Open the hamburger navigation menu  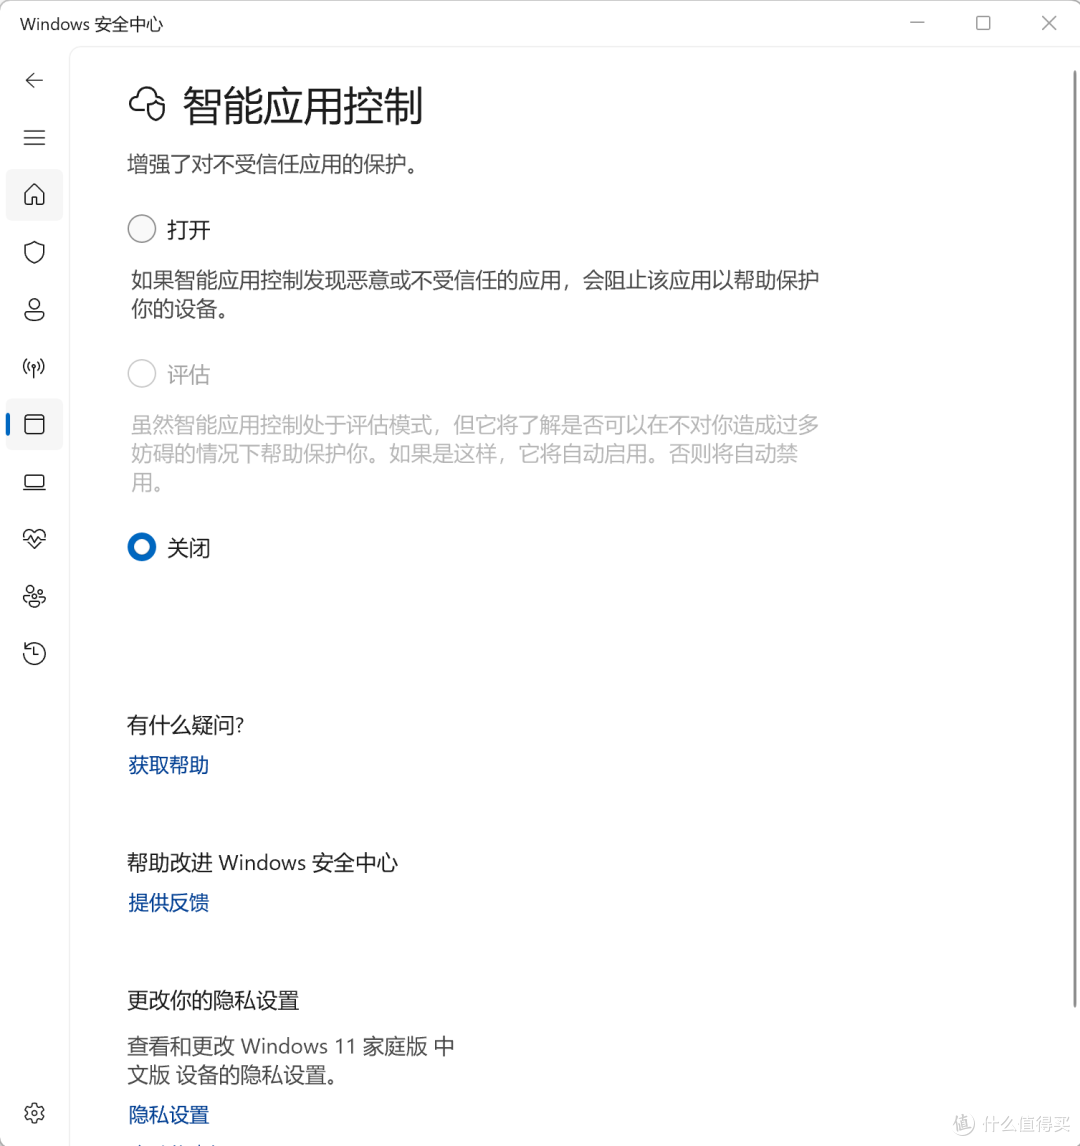coord(34,137)
